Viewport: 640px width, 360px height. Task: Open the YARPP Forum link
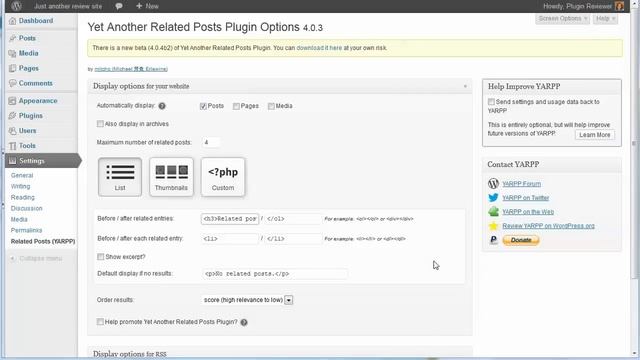coord(522,184)
